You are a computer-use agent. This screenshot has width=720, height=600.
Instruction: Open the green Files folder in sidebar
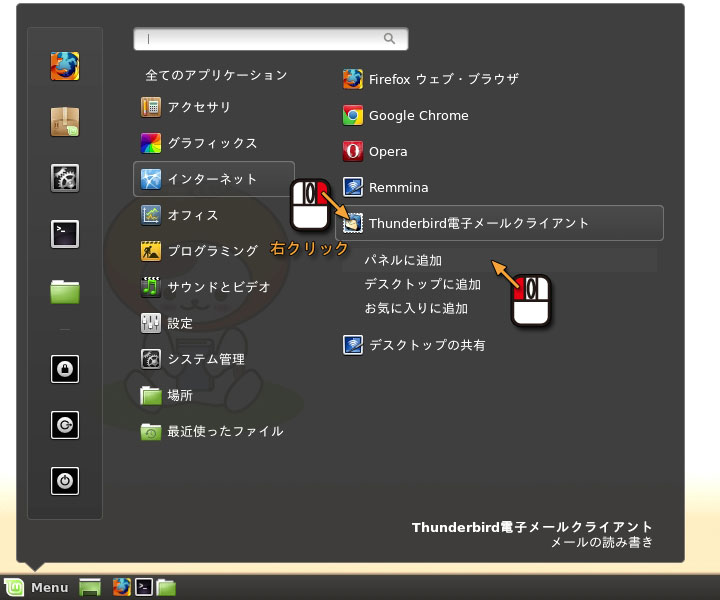pyautogui.click(x=65, y=291)
